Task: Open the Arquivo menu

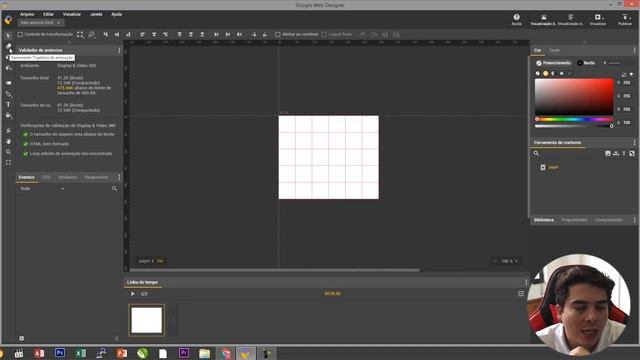Action: coord(27,14)
